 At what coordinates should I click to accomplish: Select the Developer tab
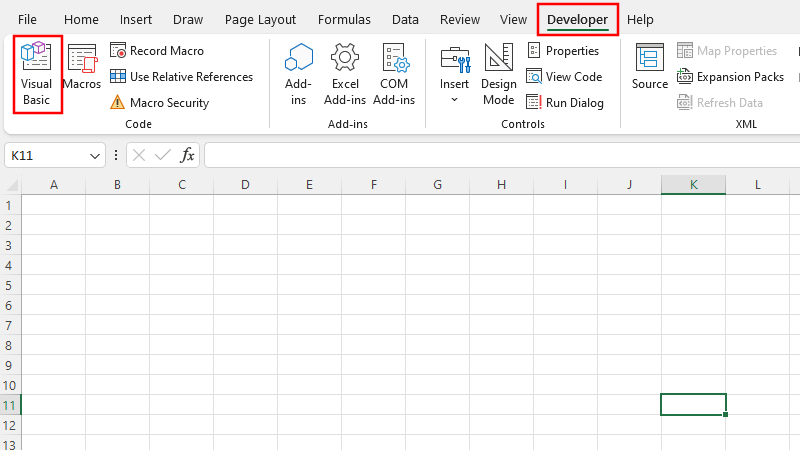pos(578,19)
